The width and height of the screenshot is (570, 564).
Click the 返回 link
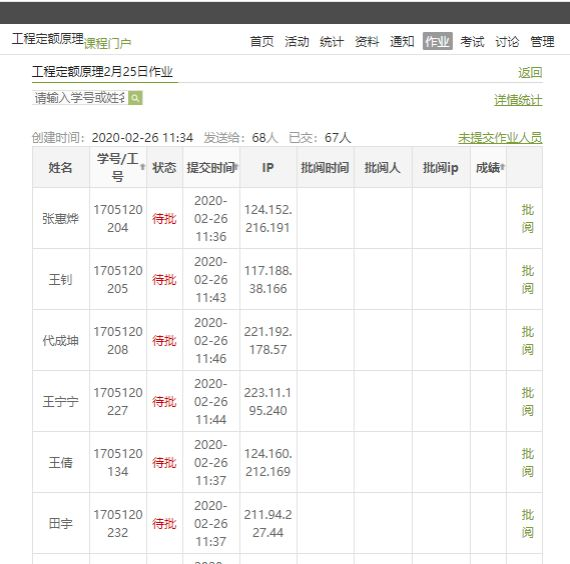coord(530,72)
